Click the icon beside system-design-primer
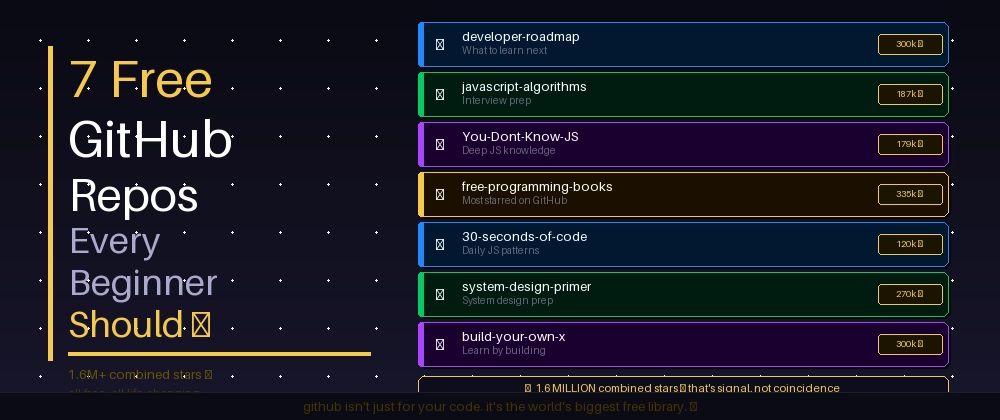1000x420 pixels. tap(439, 294)
